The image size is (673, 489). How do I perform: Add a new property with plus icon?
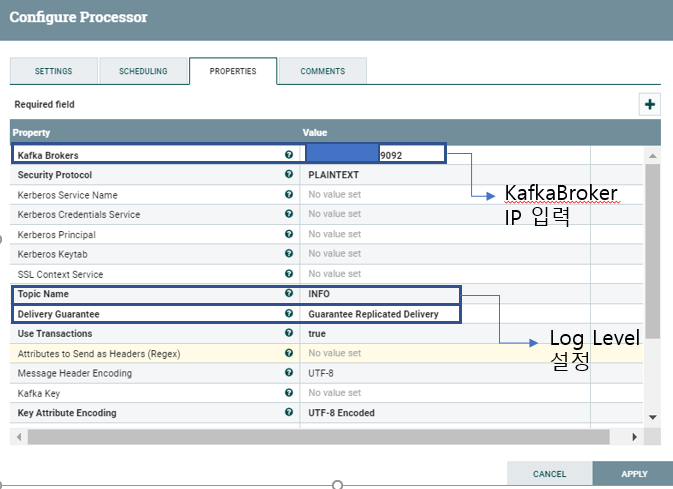tap(649, 104)
